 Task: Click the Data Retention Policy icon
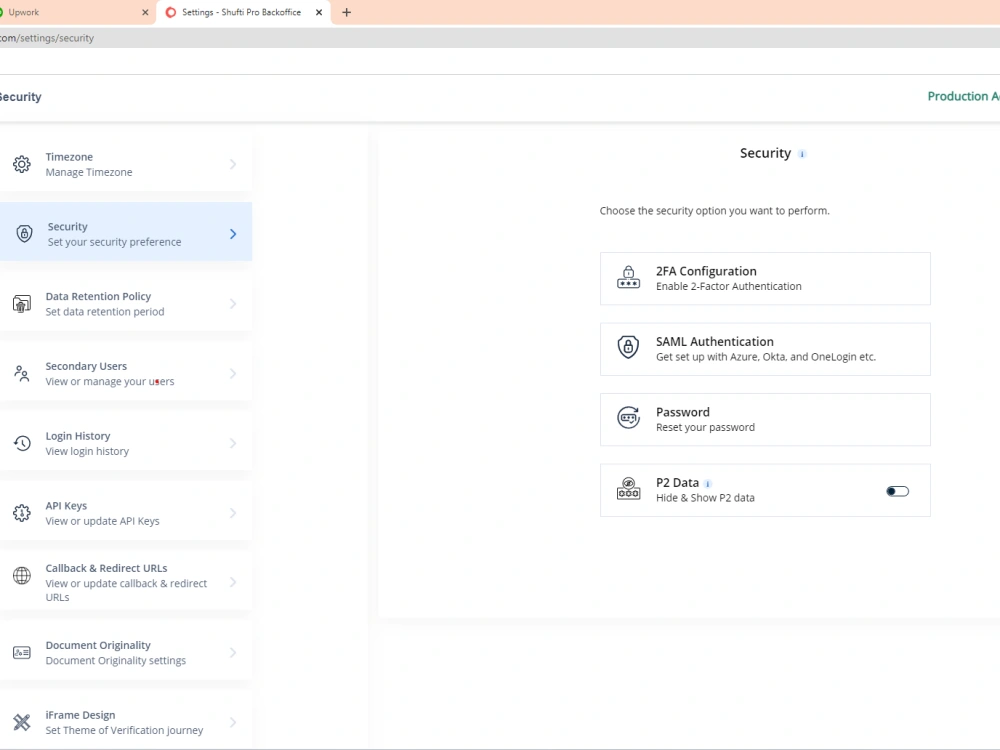(x=22, y=304)
